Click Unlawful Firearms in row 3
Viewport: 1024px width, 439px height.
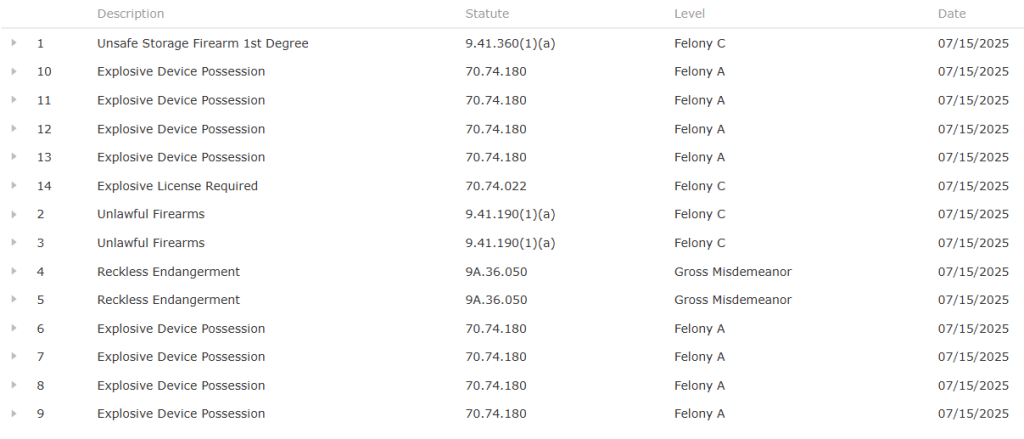pyautogui.click(x=151, y=243)
